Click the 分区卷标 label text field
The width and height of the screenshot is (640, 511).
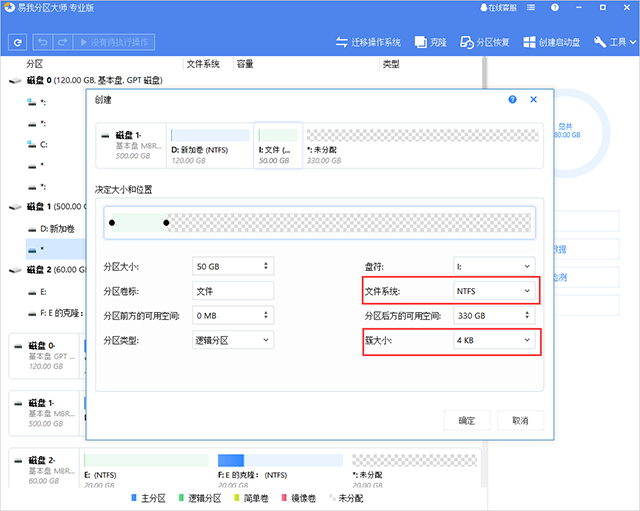(232, 291)
